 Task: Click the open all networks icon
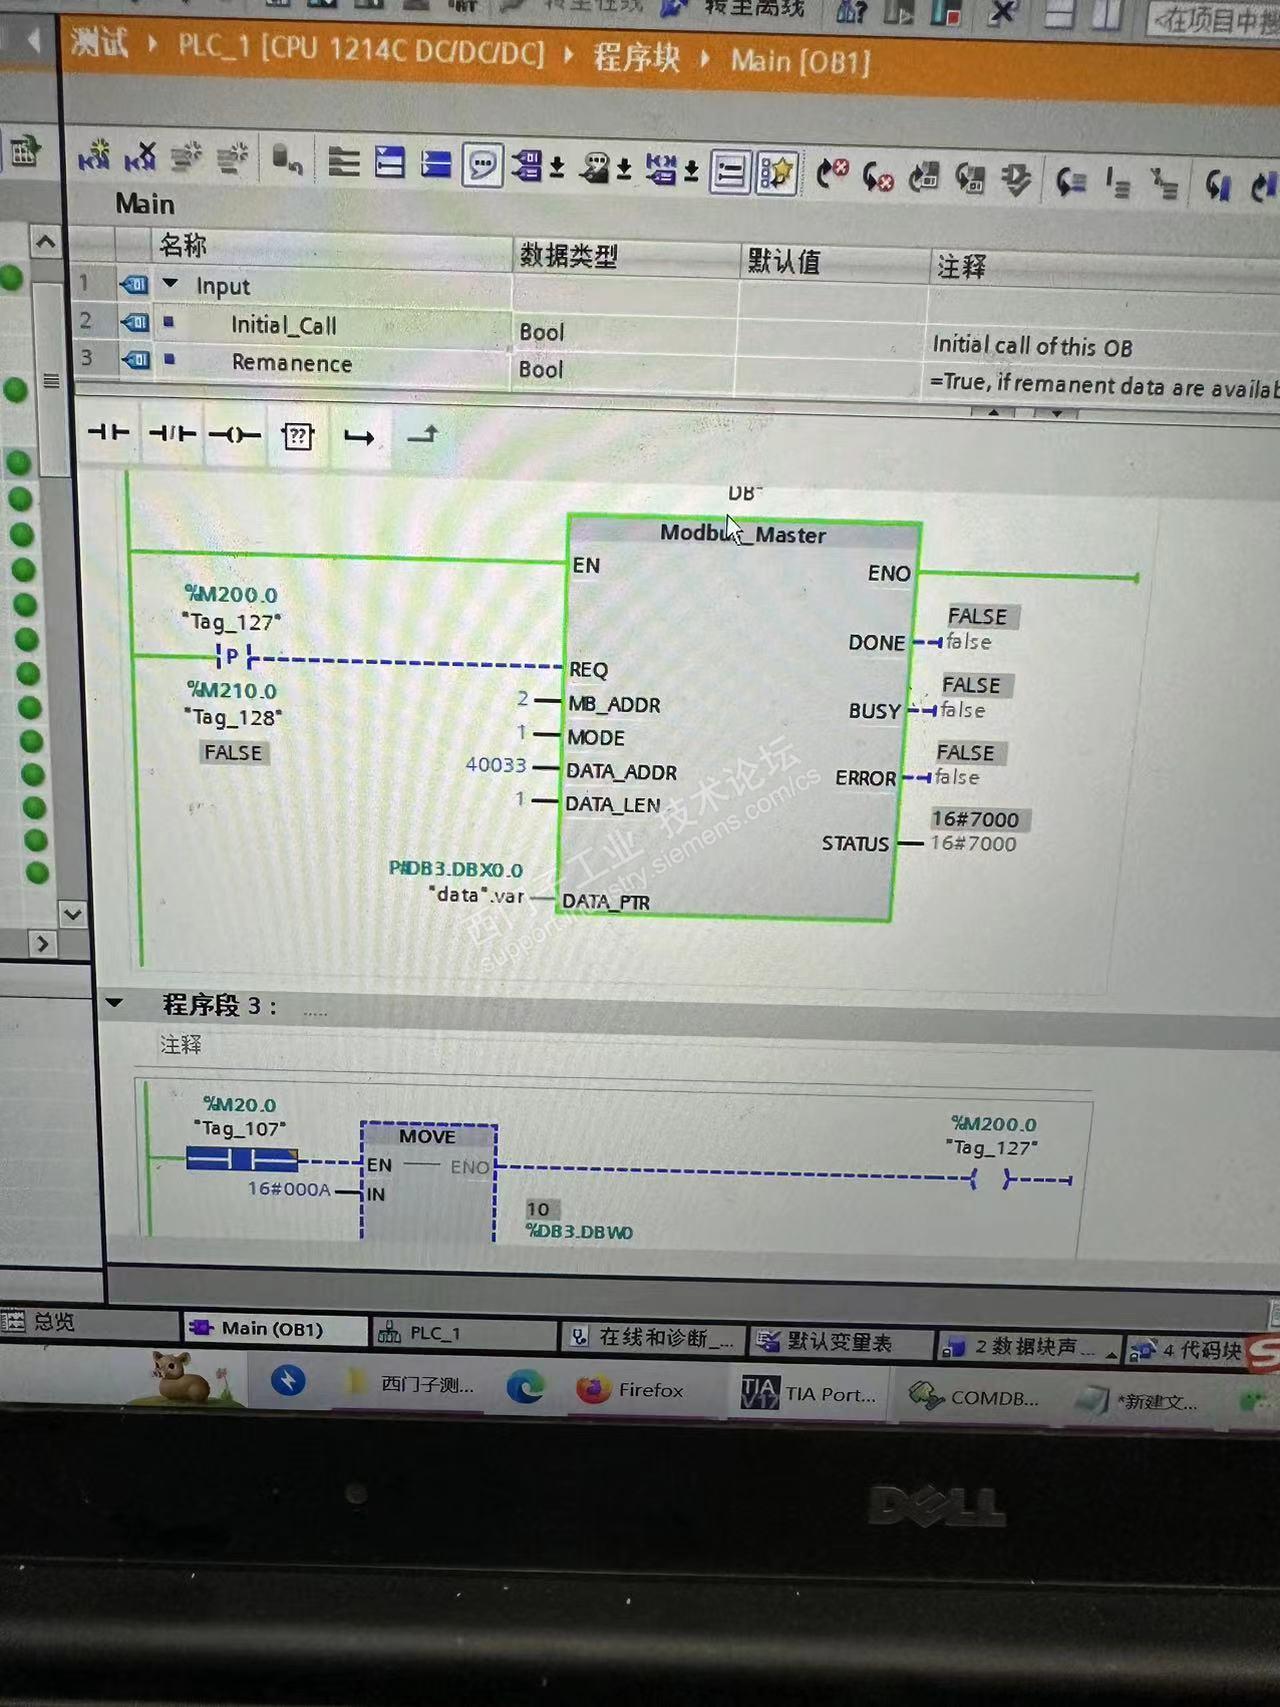point(389,162)
